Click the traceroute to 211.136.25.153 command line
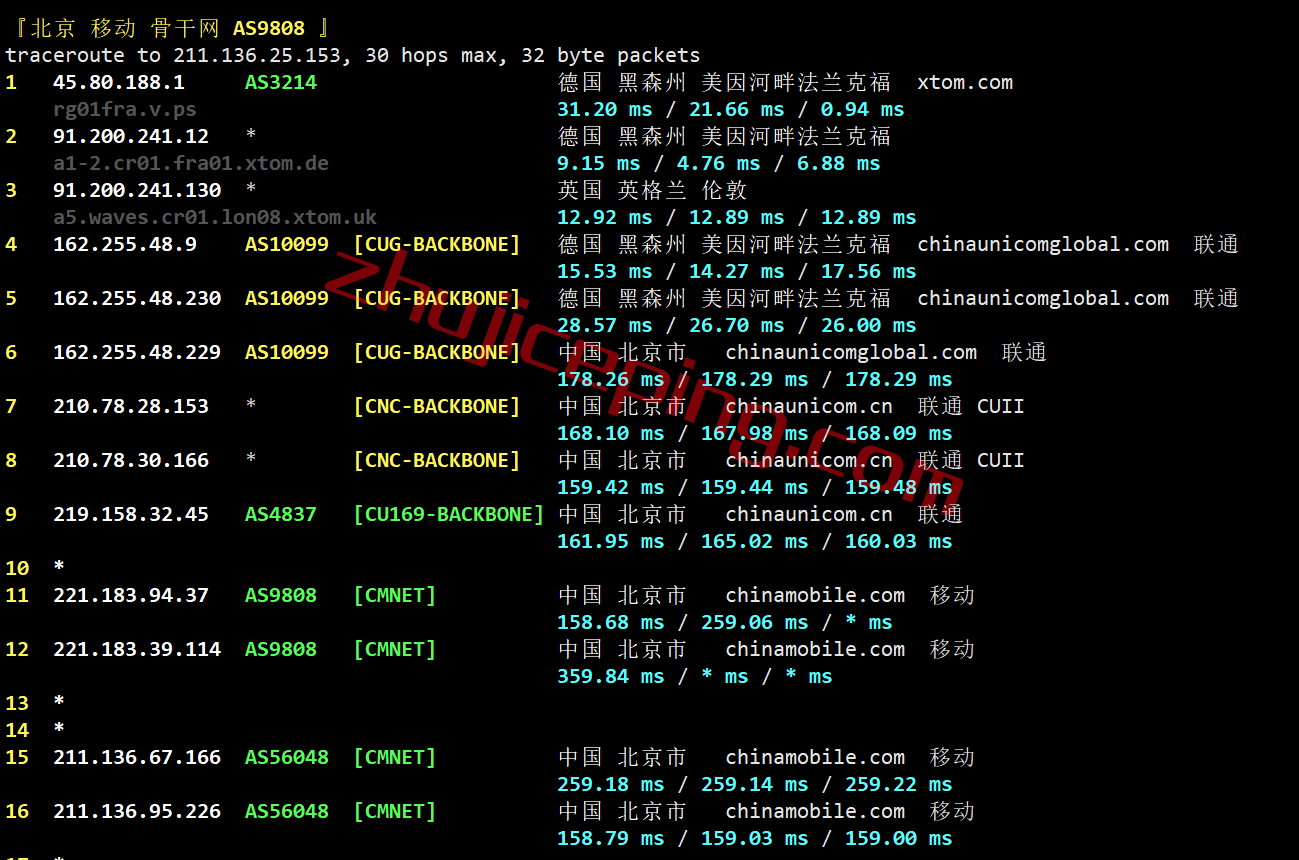This screenshot has height=860, width=1299. 353,55
